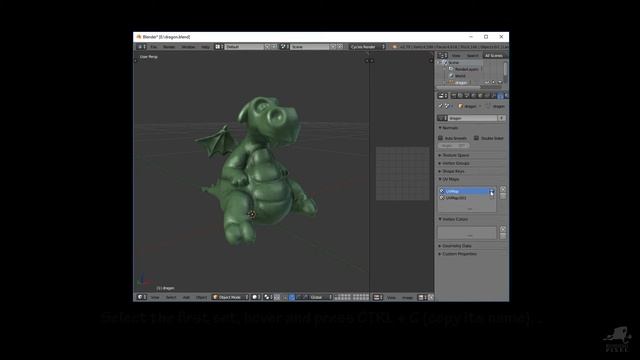Open the Object properties tab icon
This screenshot has width=640, height=360.
[480, 96]
